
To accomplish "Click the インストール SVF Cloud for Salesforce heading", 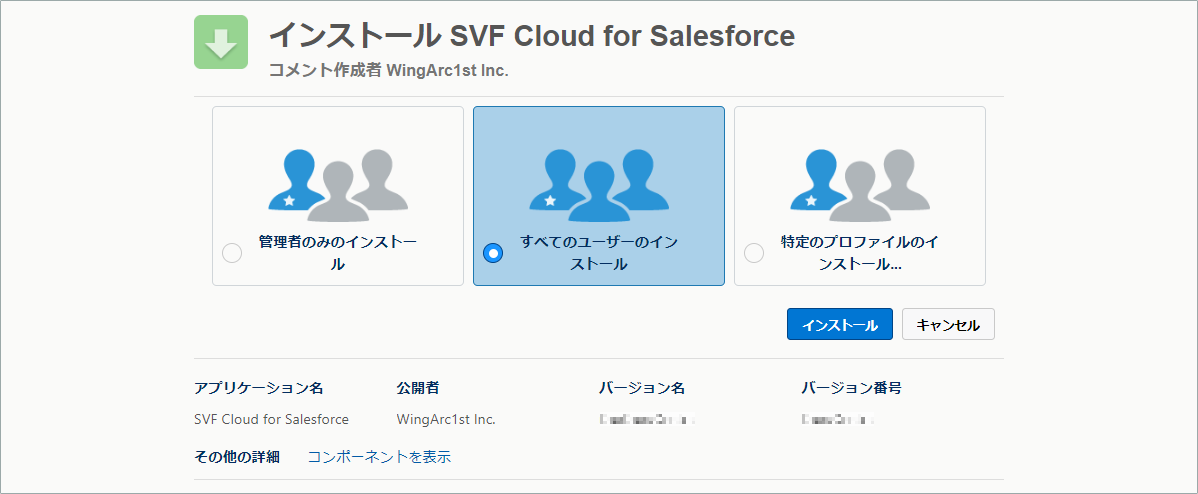I will coord(532,35).
